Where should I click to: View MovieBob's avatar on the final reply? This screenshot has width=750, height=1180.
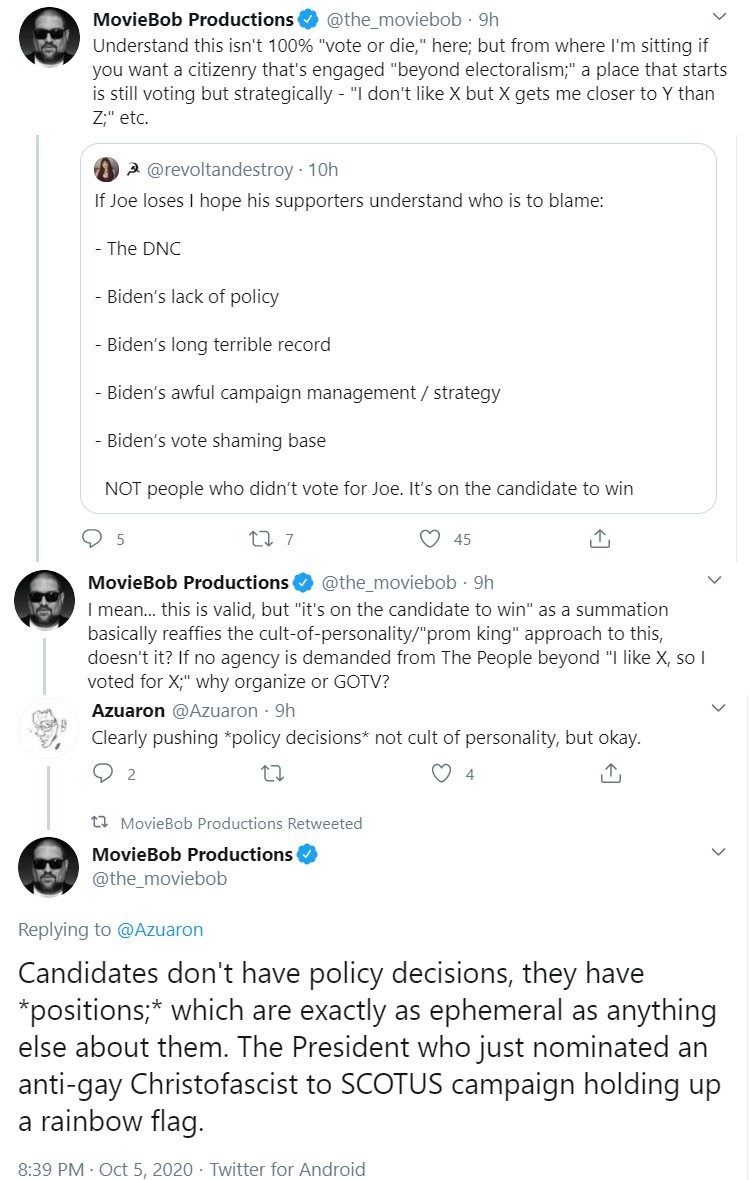48,867
